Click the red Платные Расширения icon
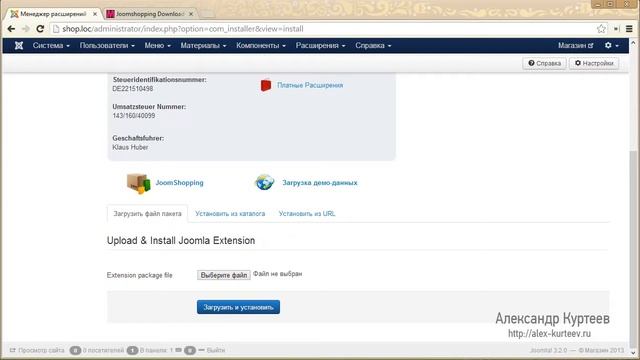640x360 pixels. [266, 85]
